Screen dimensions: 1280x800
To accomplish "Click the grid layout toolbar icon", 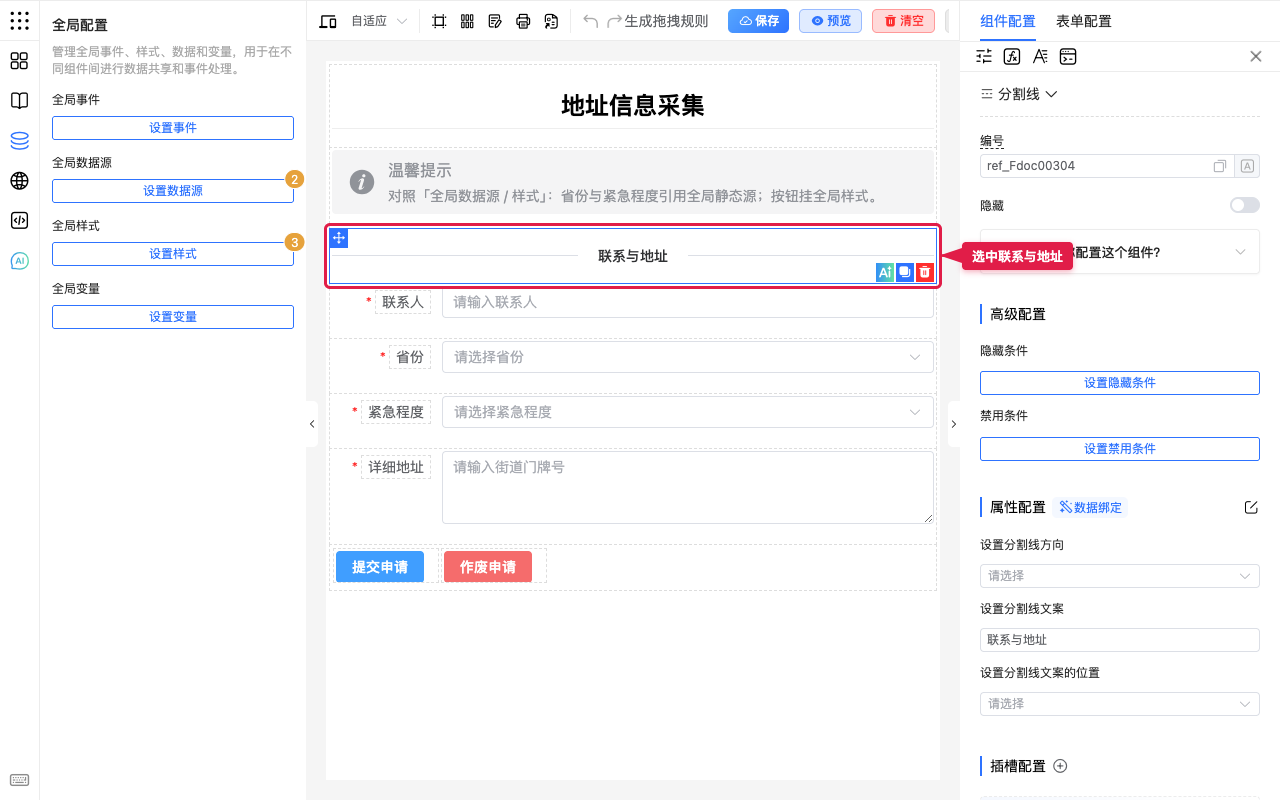I will (467, 21).
